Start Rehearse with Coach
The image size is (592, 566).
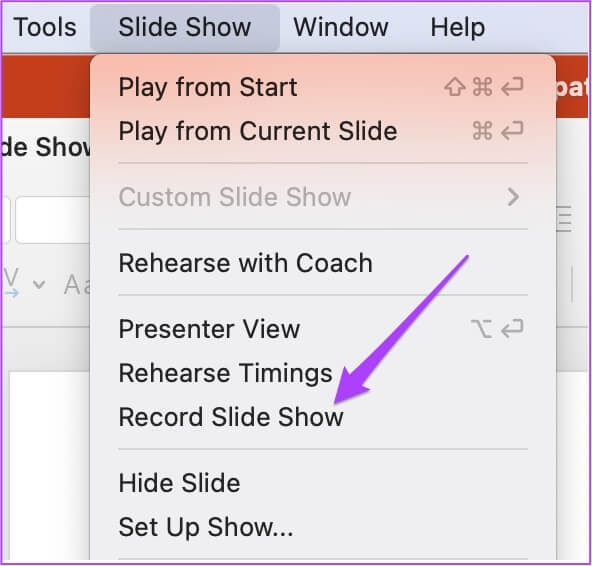[323, 263]
